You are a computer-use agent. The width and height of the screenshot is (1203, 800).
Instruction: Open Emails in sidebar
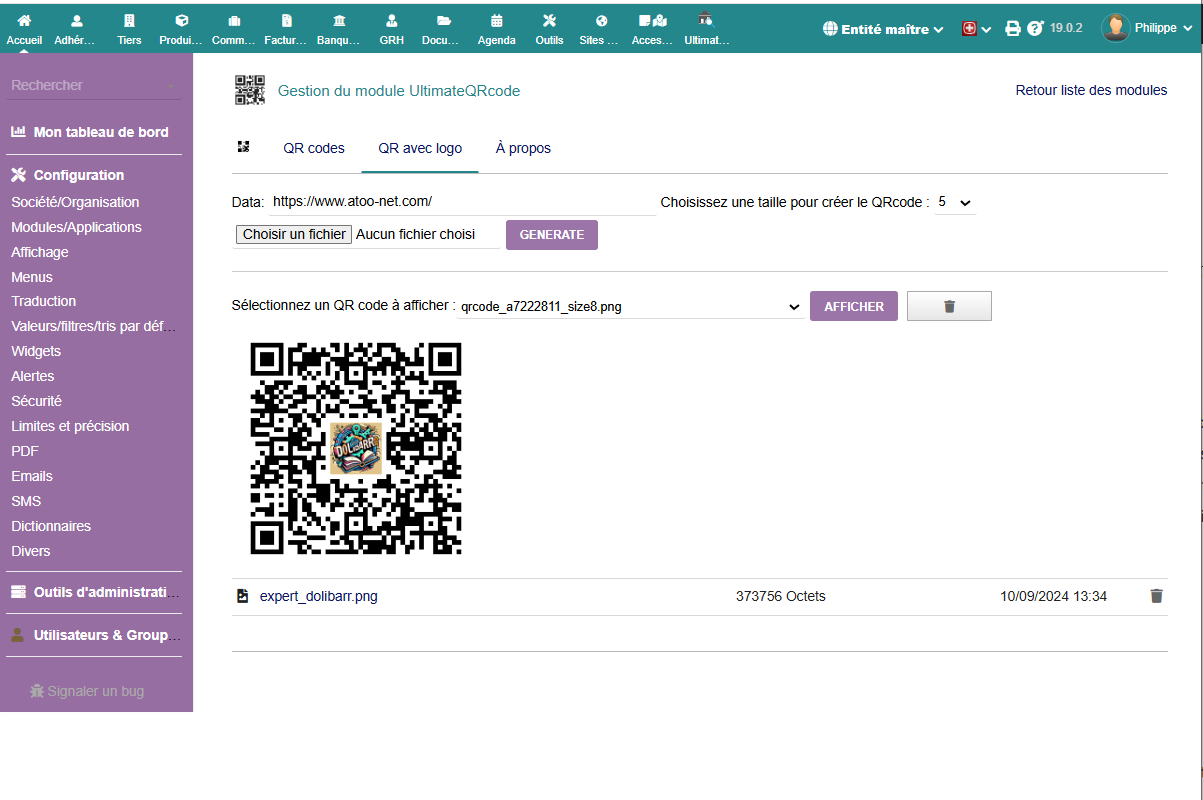32,476
